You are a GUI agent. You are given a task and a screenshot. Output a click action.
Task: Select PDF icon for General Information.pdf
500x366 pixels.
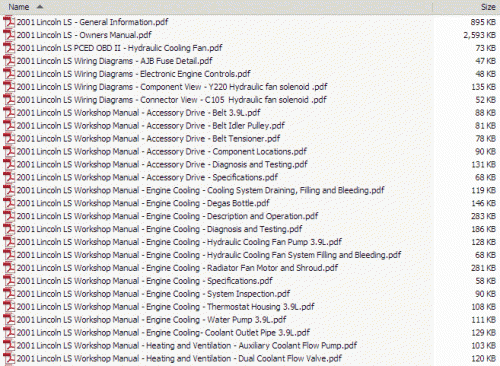tap(9, 22)
